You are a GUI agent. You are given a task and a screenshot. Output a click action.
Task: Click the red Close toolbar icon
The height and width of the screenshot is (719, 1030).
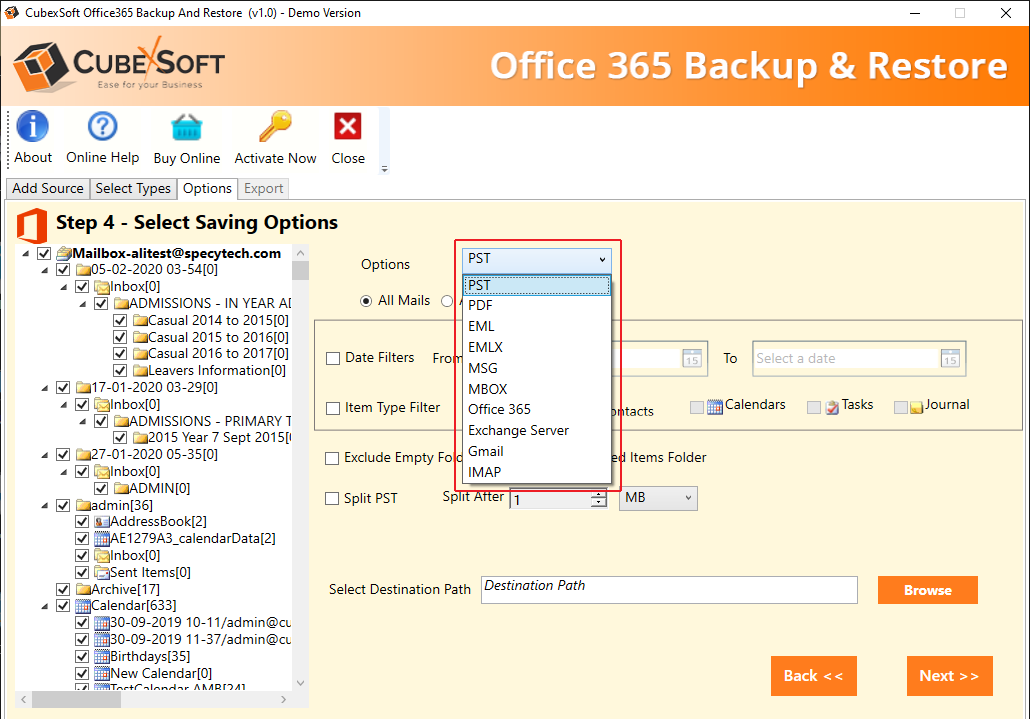(x=347, y=126)
